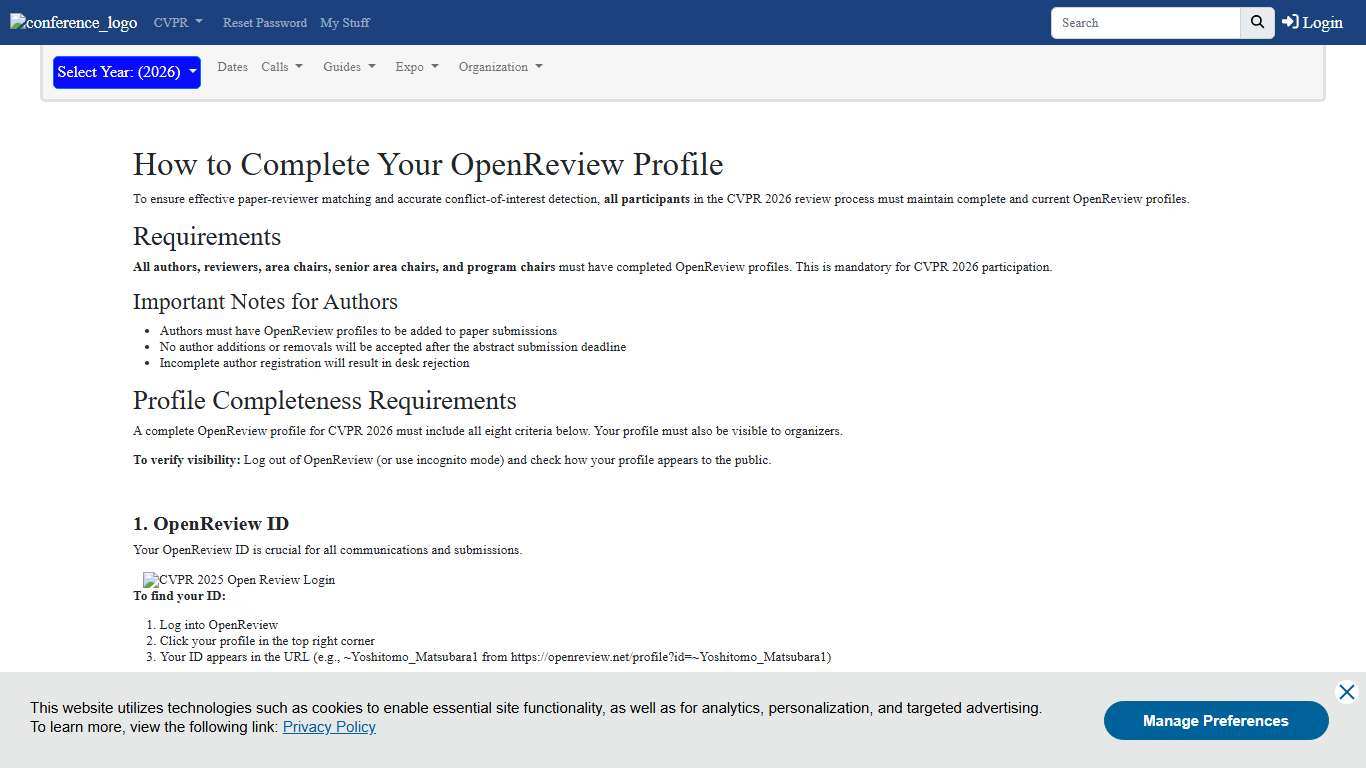Select the Dates menu item

click(232, 67)
